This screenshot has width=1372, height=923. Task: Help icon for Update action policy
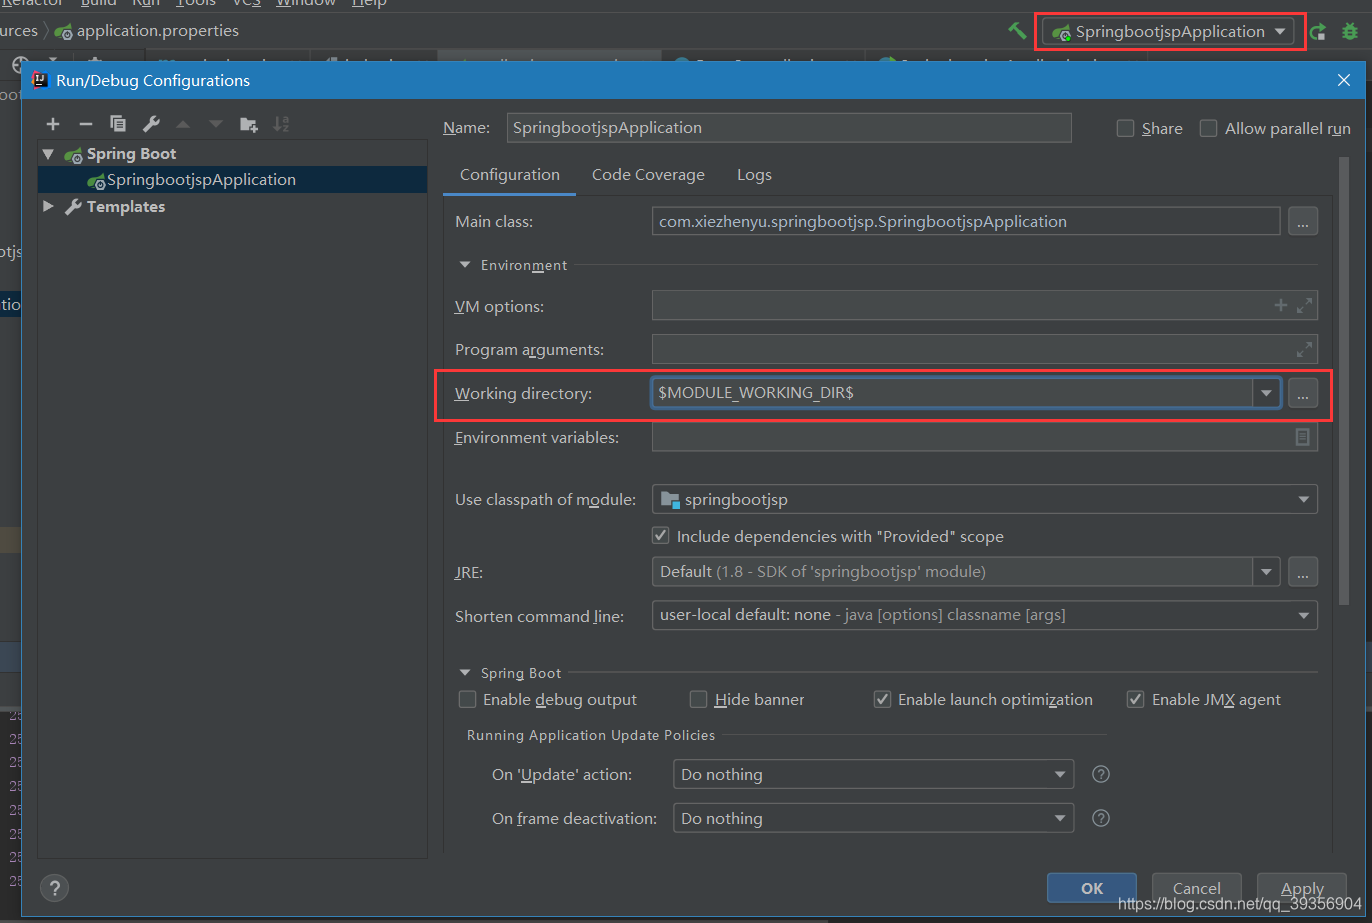pyautogui.click(x=1101, y=774)
